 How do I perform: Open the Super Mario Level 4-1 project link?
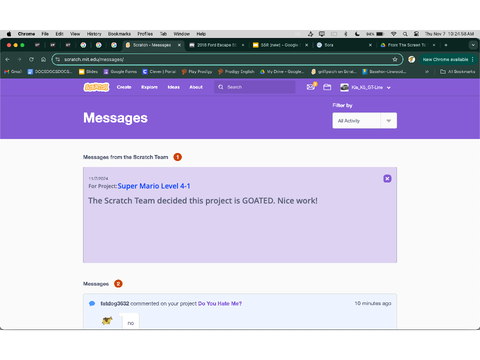[154, 186]
